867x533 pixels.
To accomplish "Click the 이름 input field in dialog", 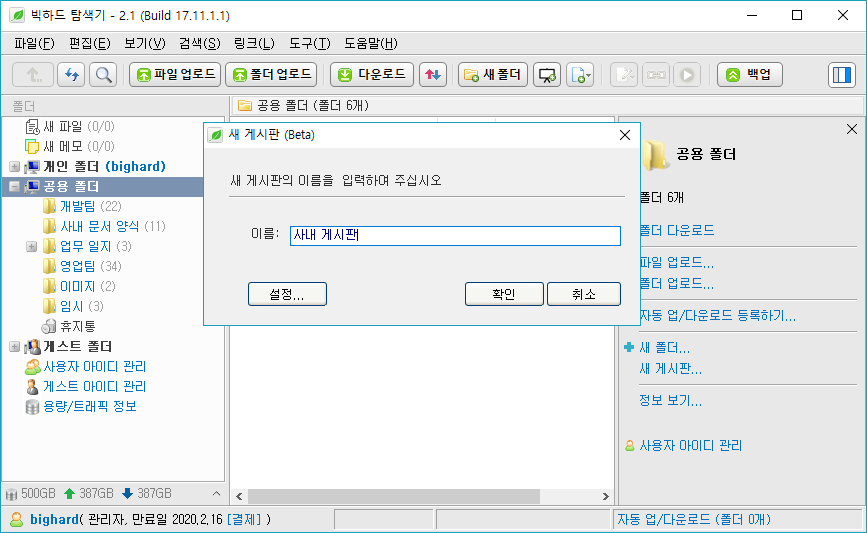I will (x=455, y=236).
